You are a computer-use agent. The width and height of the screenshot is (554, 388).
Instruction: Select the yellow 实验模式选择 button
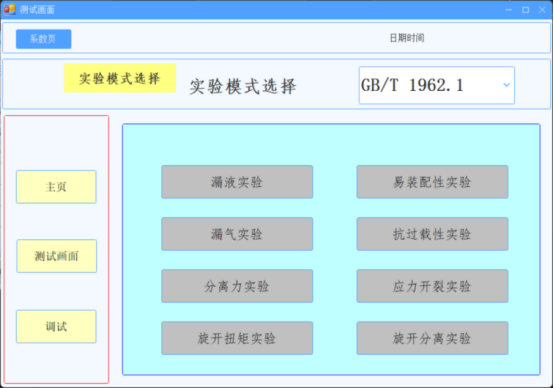coord(120,78)
